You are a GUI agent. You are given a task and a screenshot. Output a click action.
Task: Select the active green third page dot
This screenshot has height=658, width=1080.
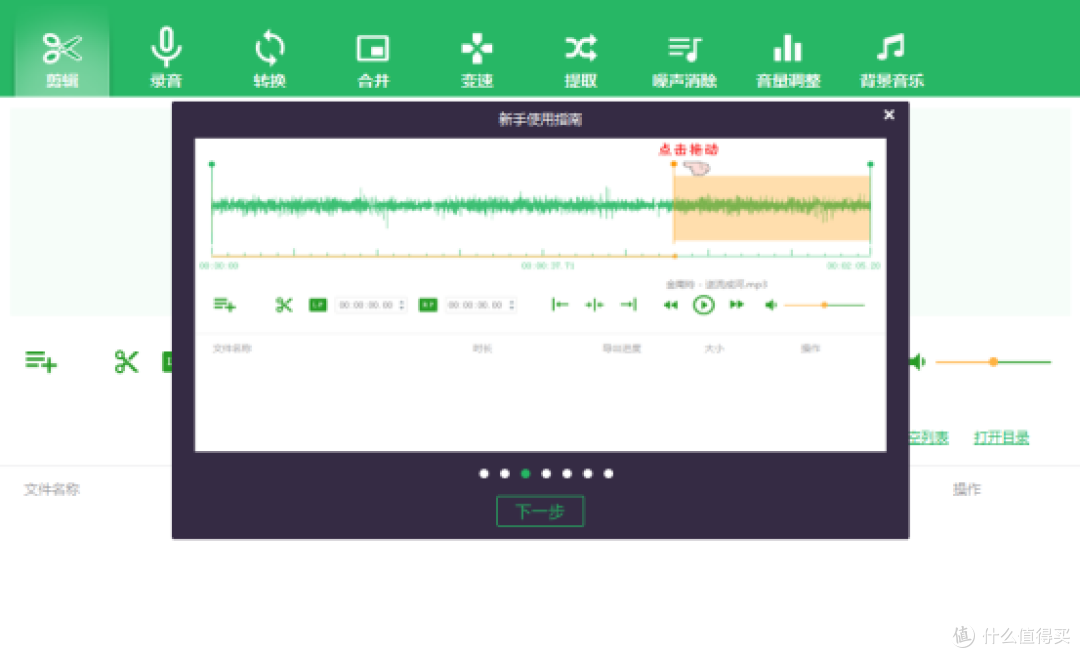(x=526, y=473)
